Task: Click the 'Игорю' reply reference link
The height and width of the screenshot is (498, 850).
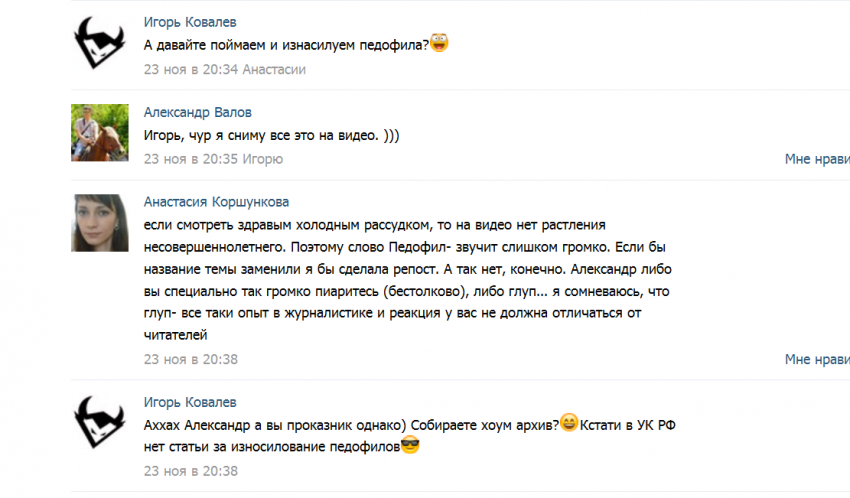Action: click(262, 159)
